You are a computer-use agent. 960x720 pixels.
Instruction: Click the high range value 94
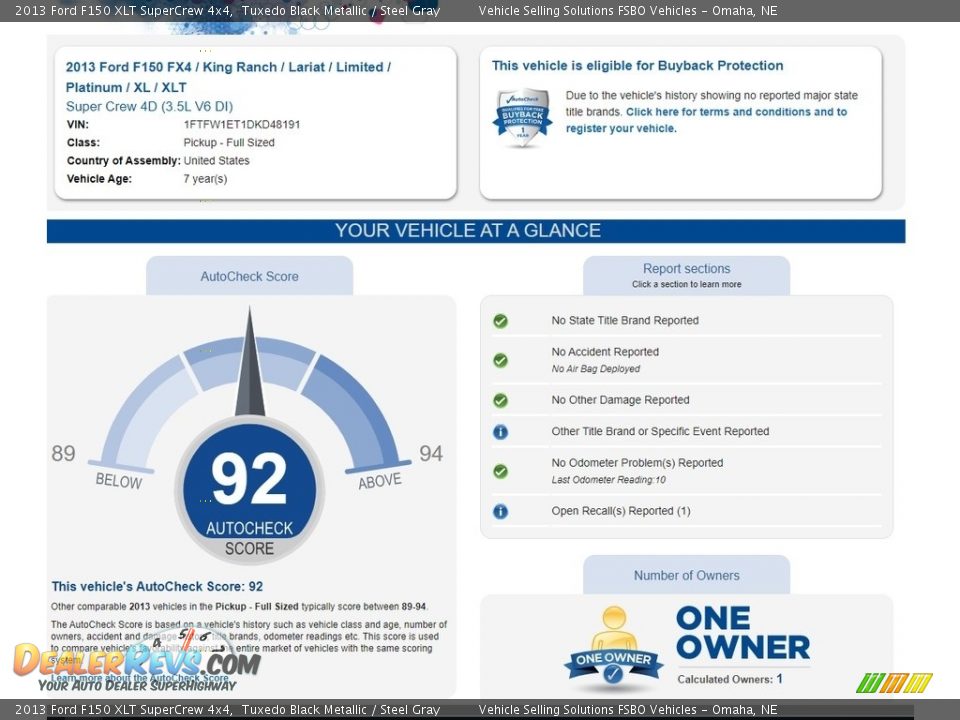pyautogui.click(x=431, y=453)
